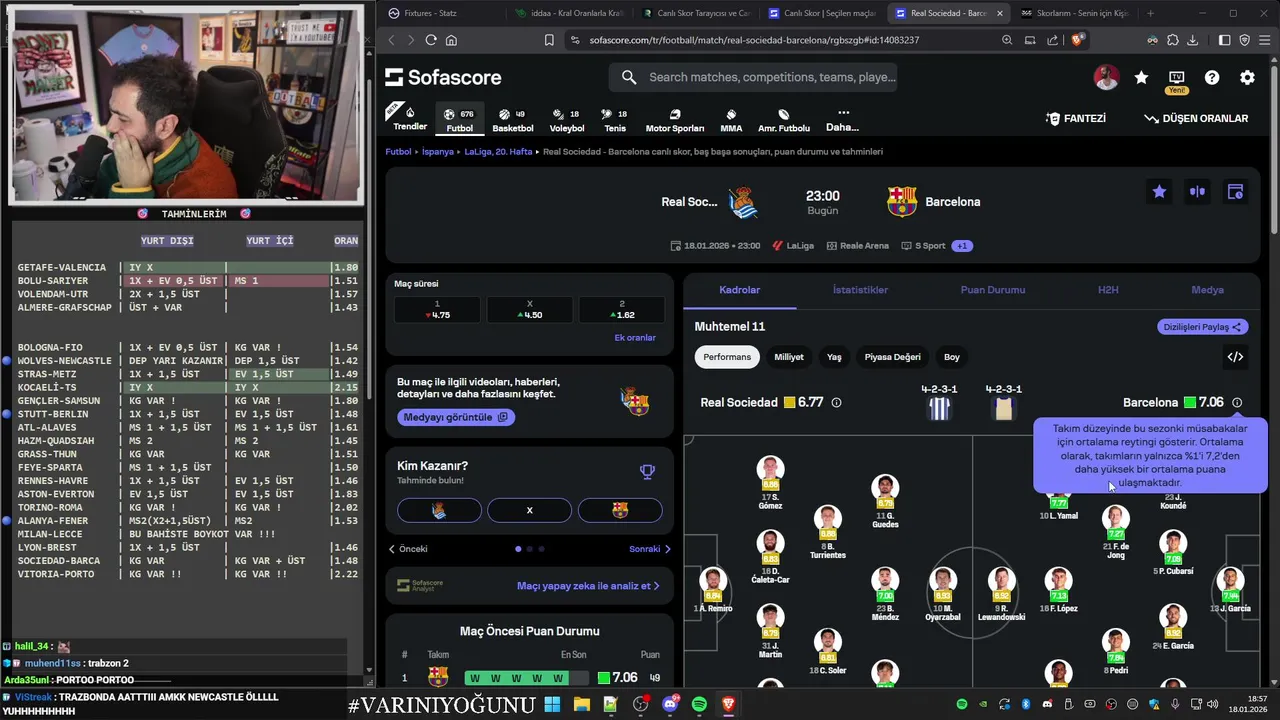Open Discord from the taskbar
The width and height of the screenshot is (1280, 720).
point(670,705)
